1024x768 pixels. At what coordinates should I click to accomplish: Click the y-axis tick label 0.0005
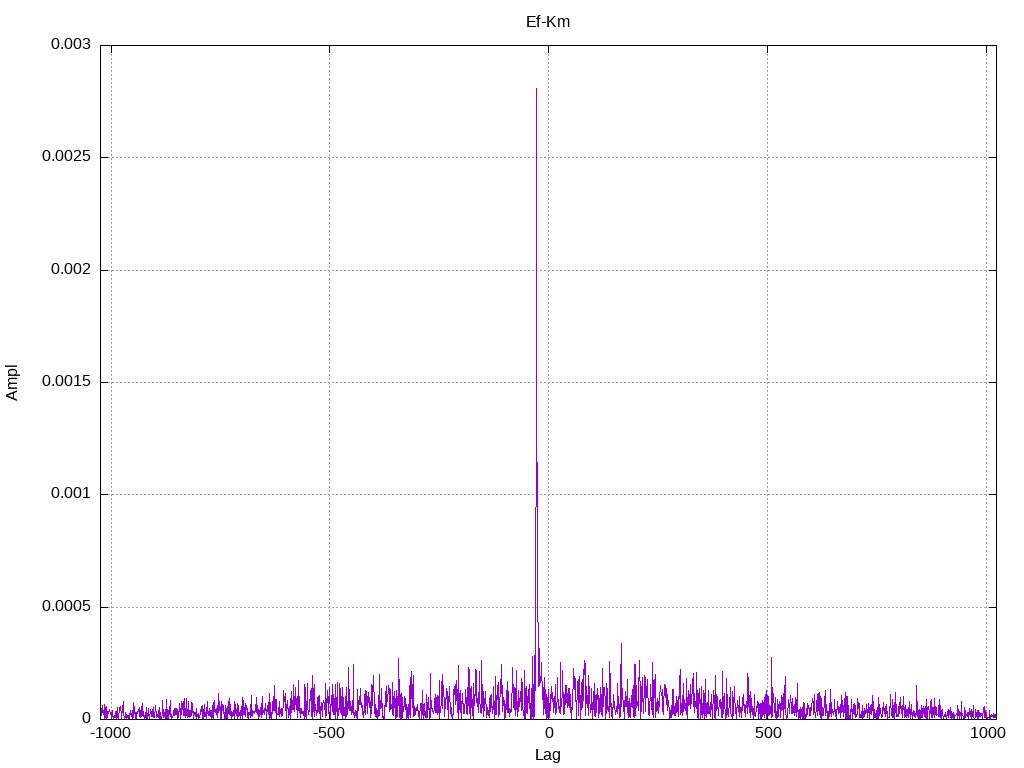(66, 607)
